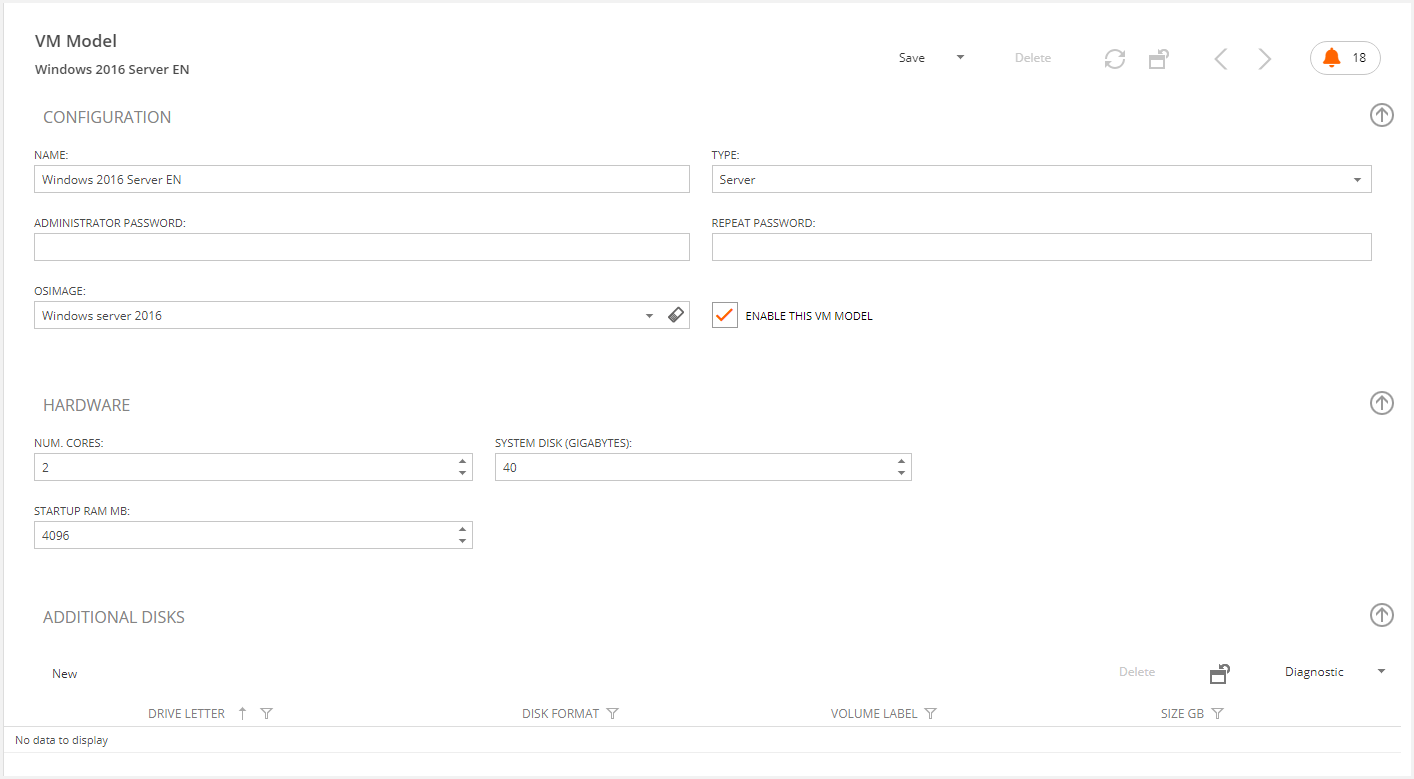Click the refresh icon in top toolbar
1414x779 pixels.
[1115, 59]
